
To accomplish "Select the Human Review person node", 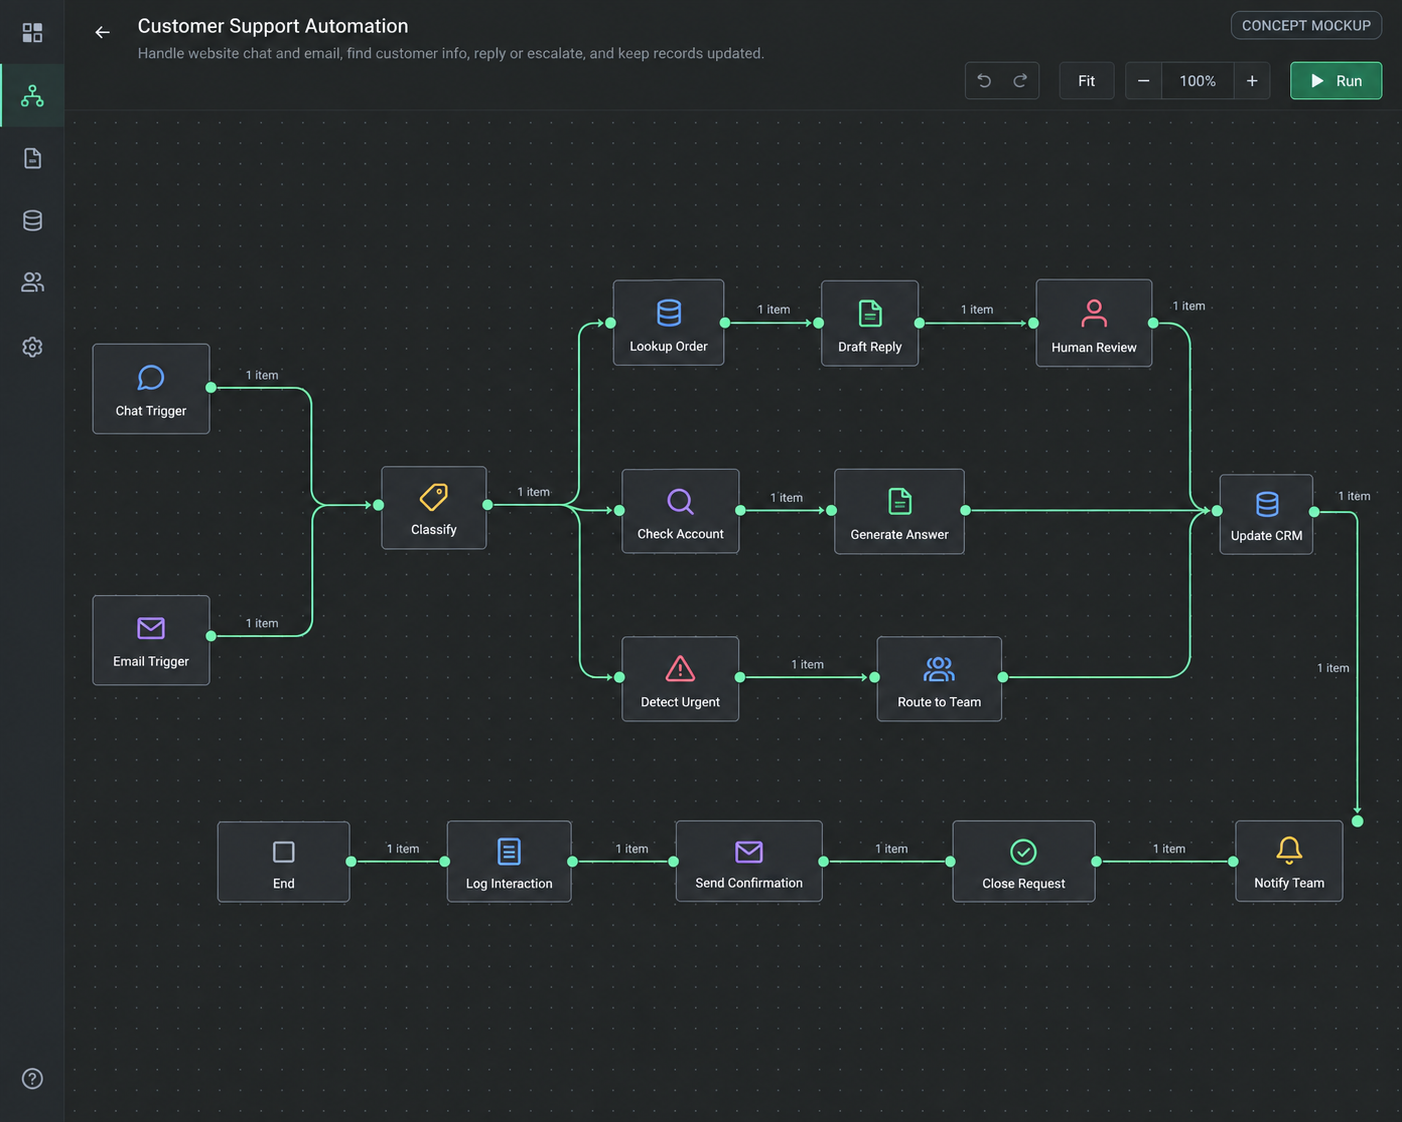I will pyautogui.click(x=1094, y=323).
